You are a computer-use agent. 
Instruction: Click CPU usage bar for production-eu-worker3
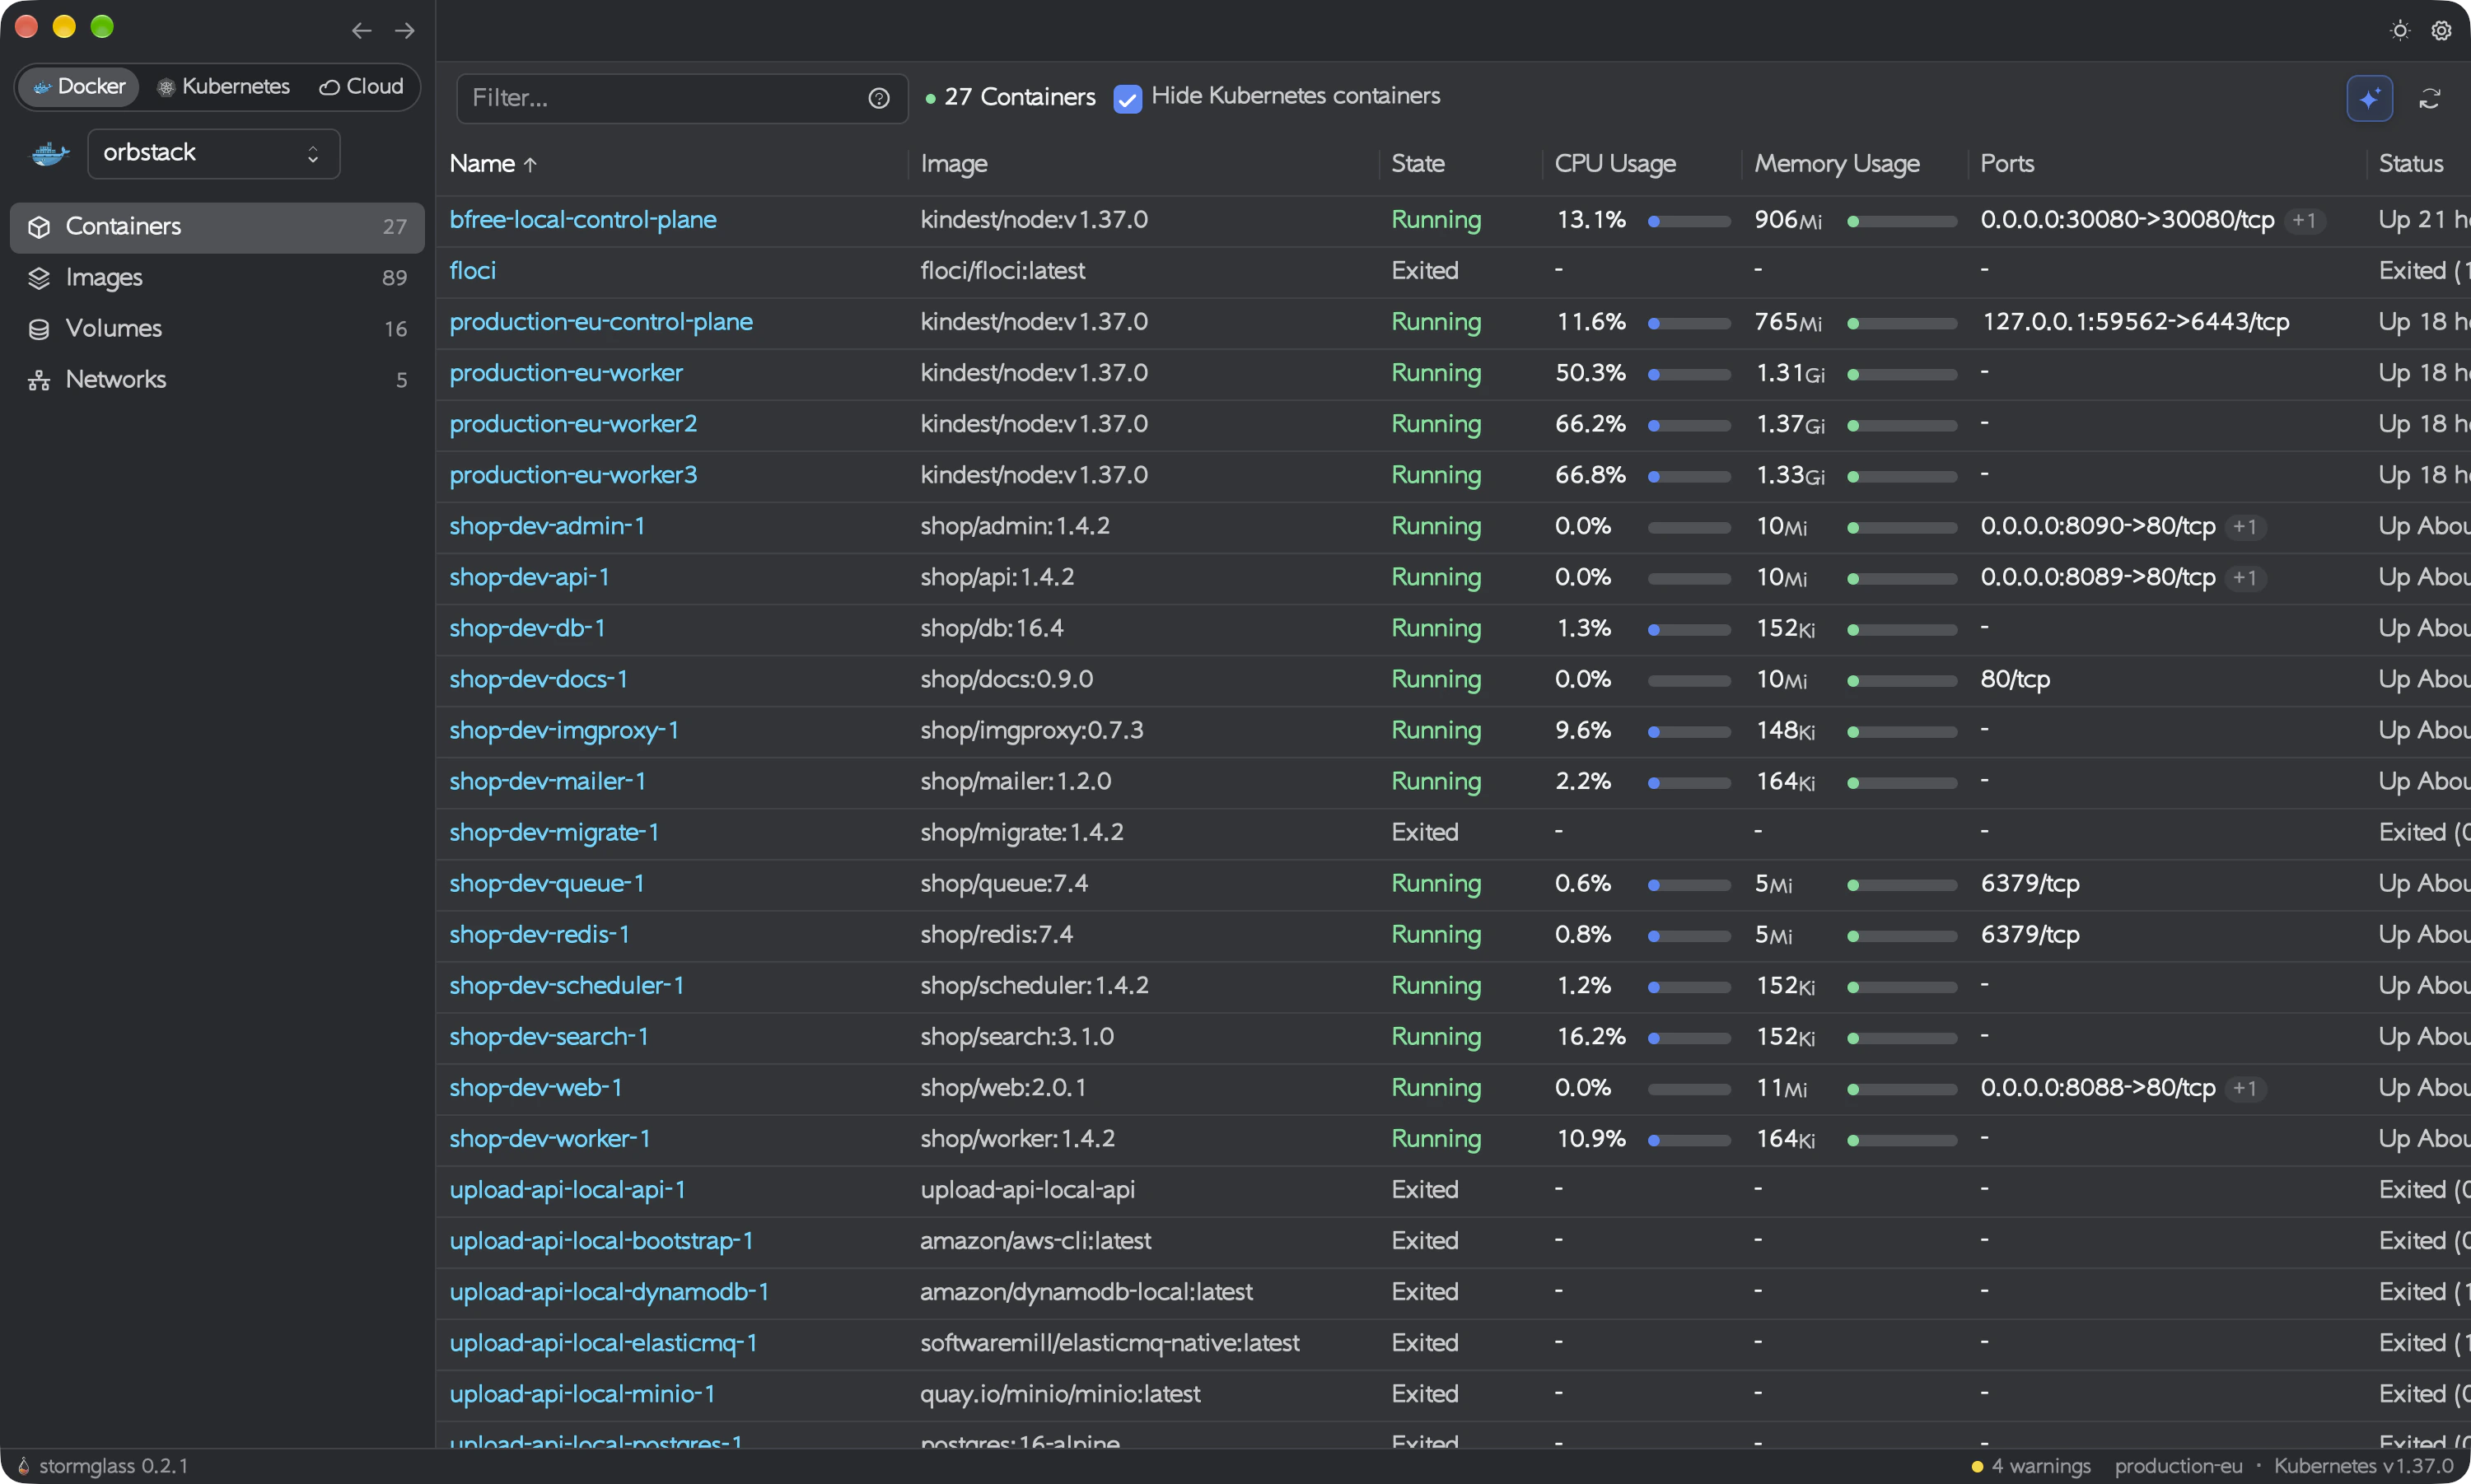1688,476
